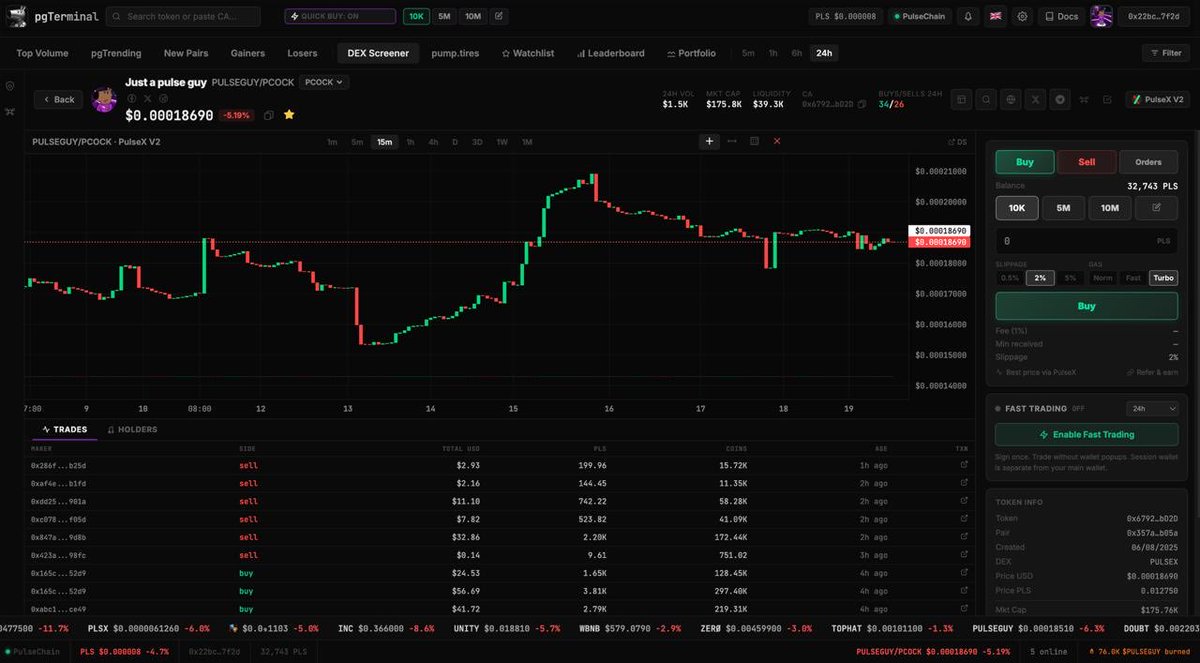Open the globe website icon in token header
This screenshot has width=1200, height=663.
coord(1011,99)
